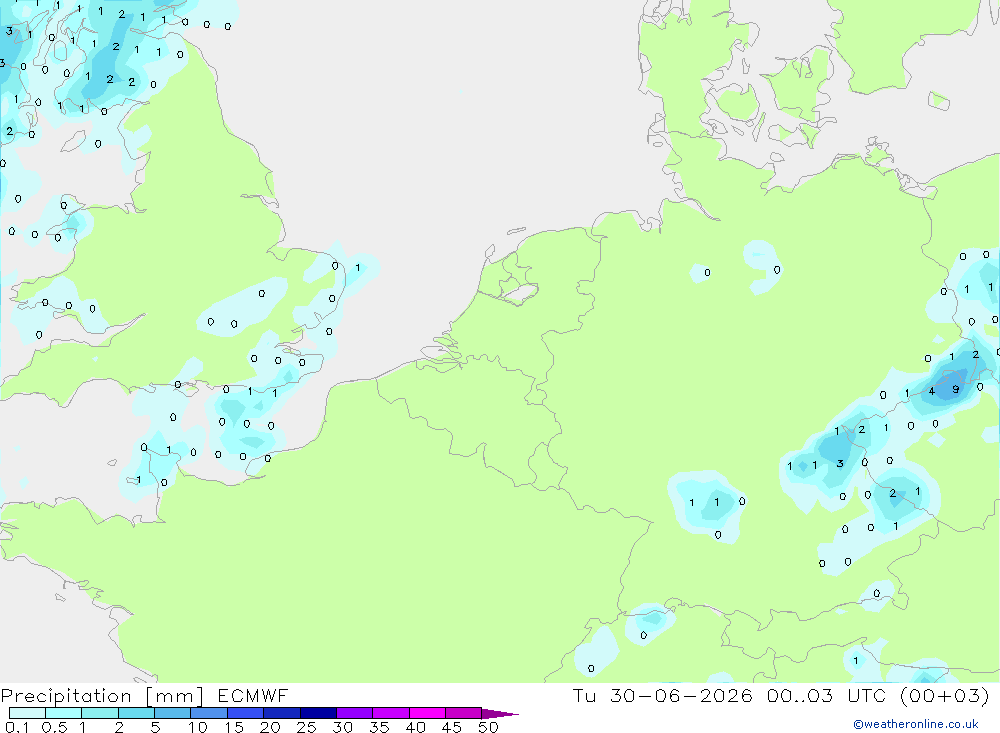Viewport: 1000px width, 733px height.
Task: Click the 'ECMWF' model label
Action: click(x=253, y=695)
